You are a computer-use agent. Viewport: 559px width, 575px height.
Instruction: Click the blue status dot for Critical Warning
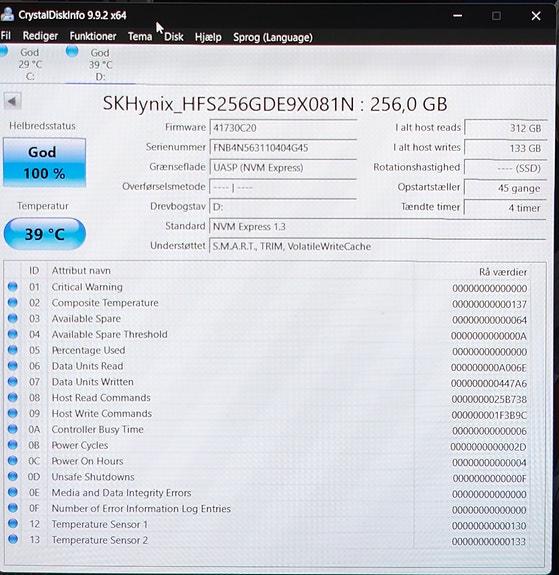point(12,286)
